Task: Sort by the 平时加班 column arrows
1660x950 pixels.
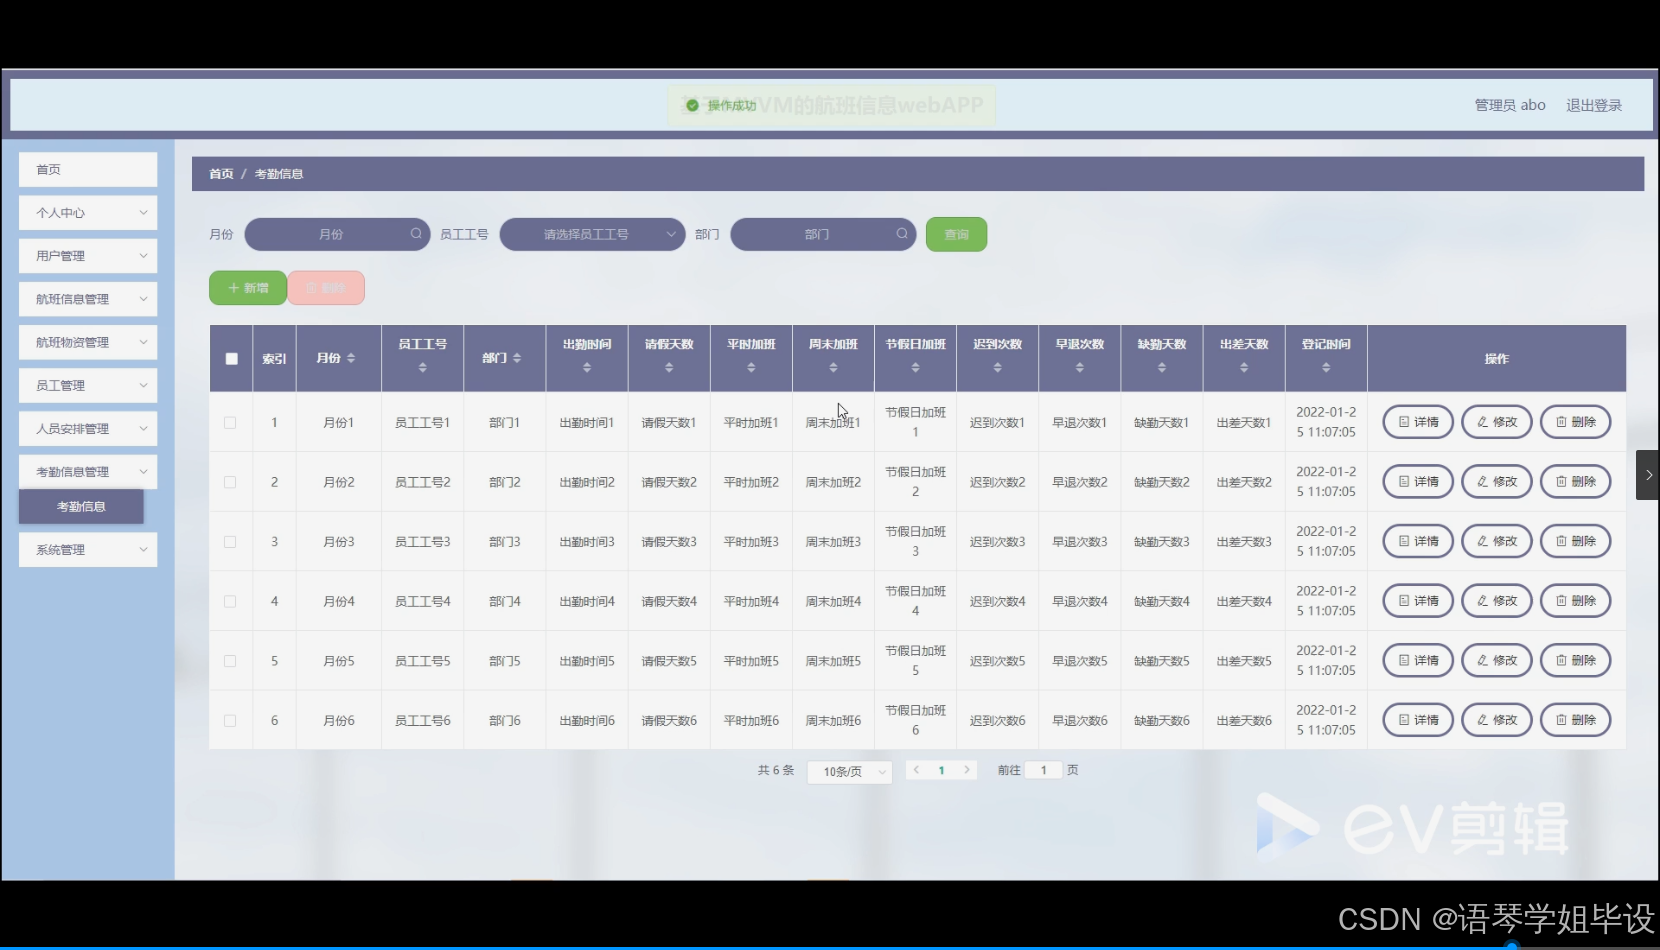Action: (751, 368)
